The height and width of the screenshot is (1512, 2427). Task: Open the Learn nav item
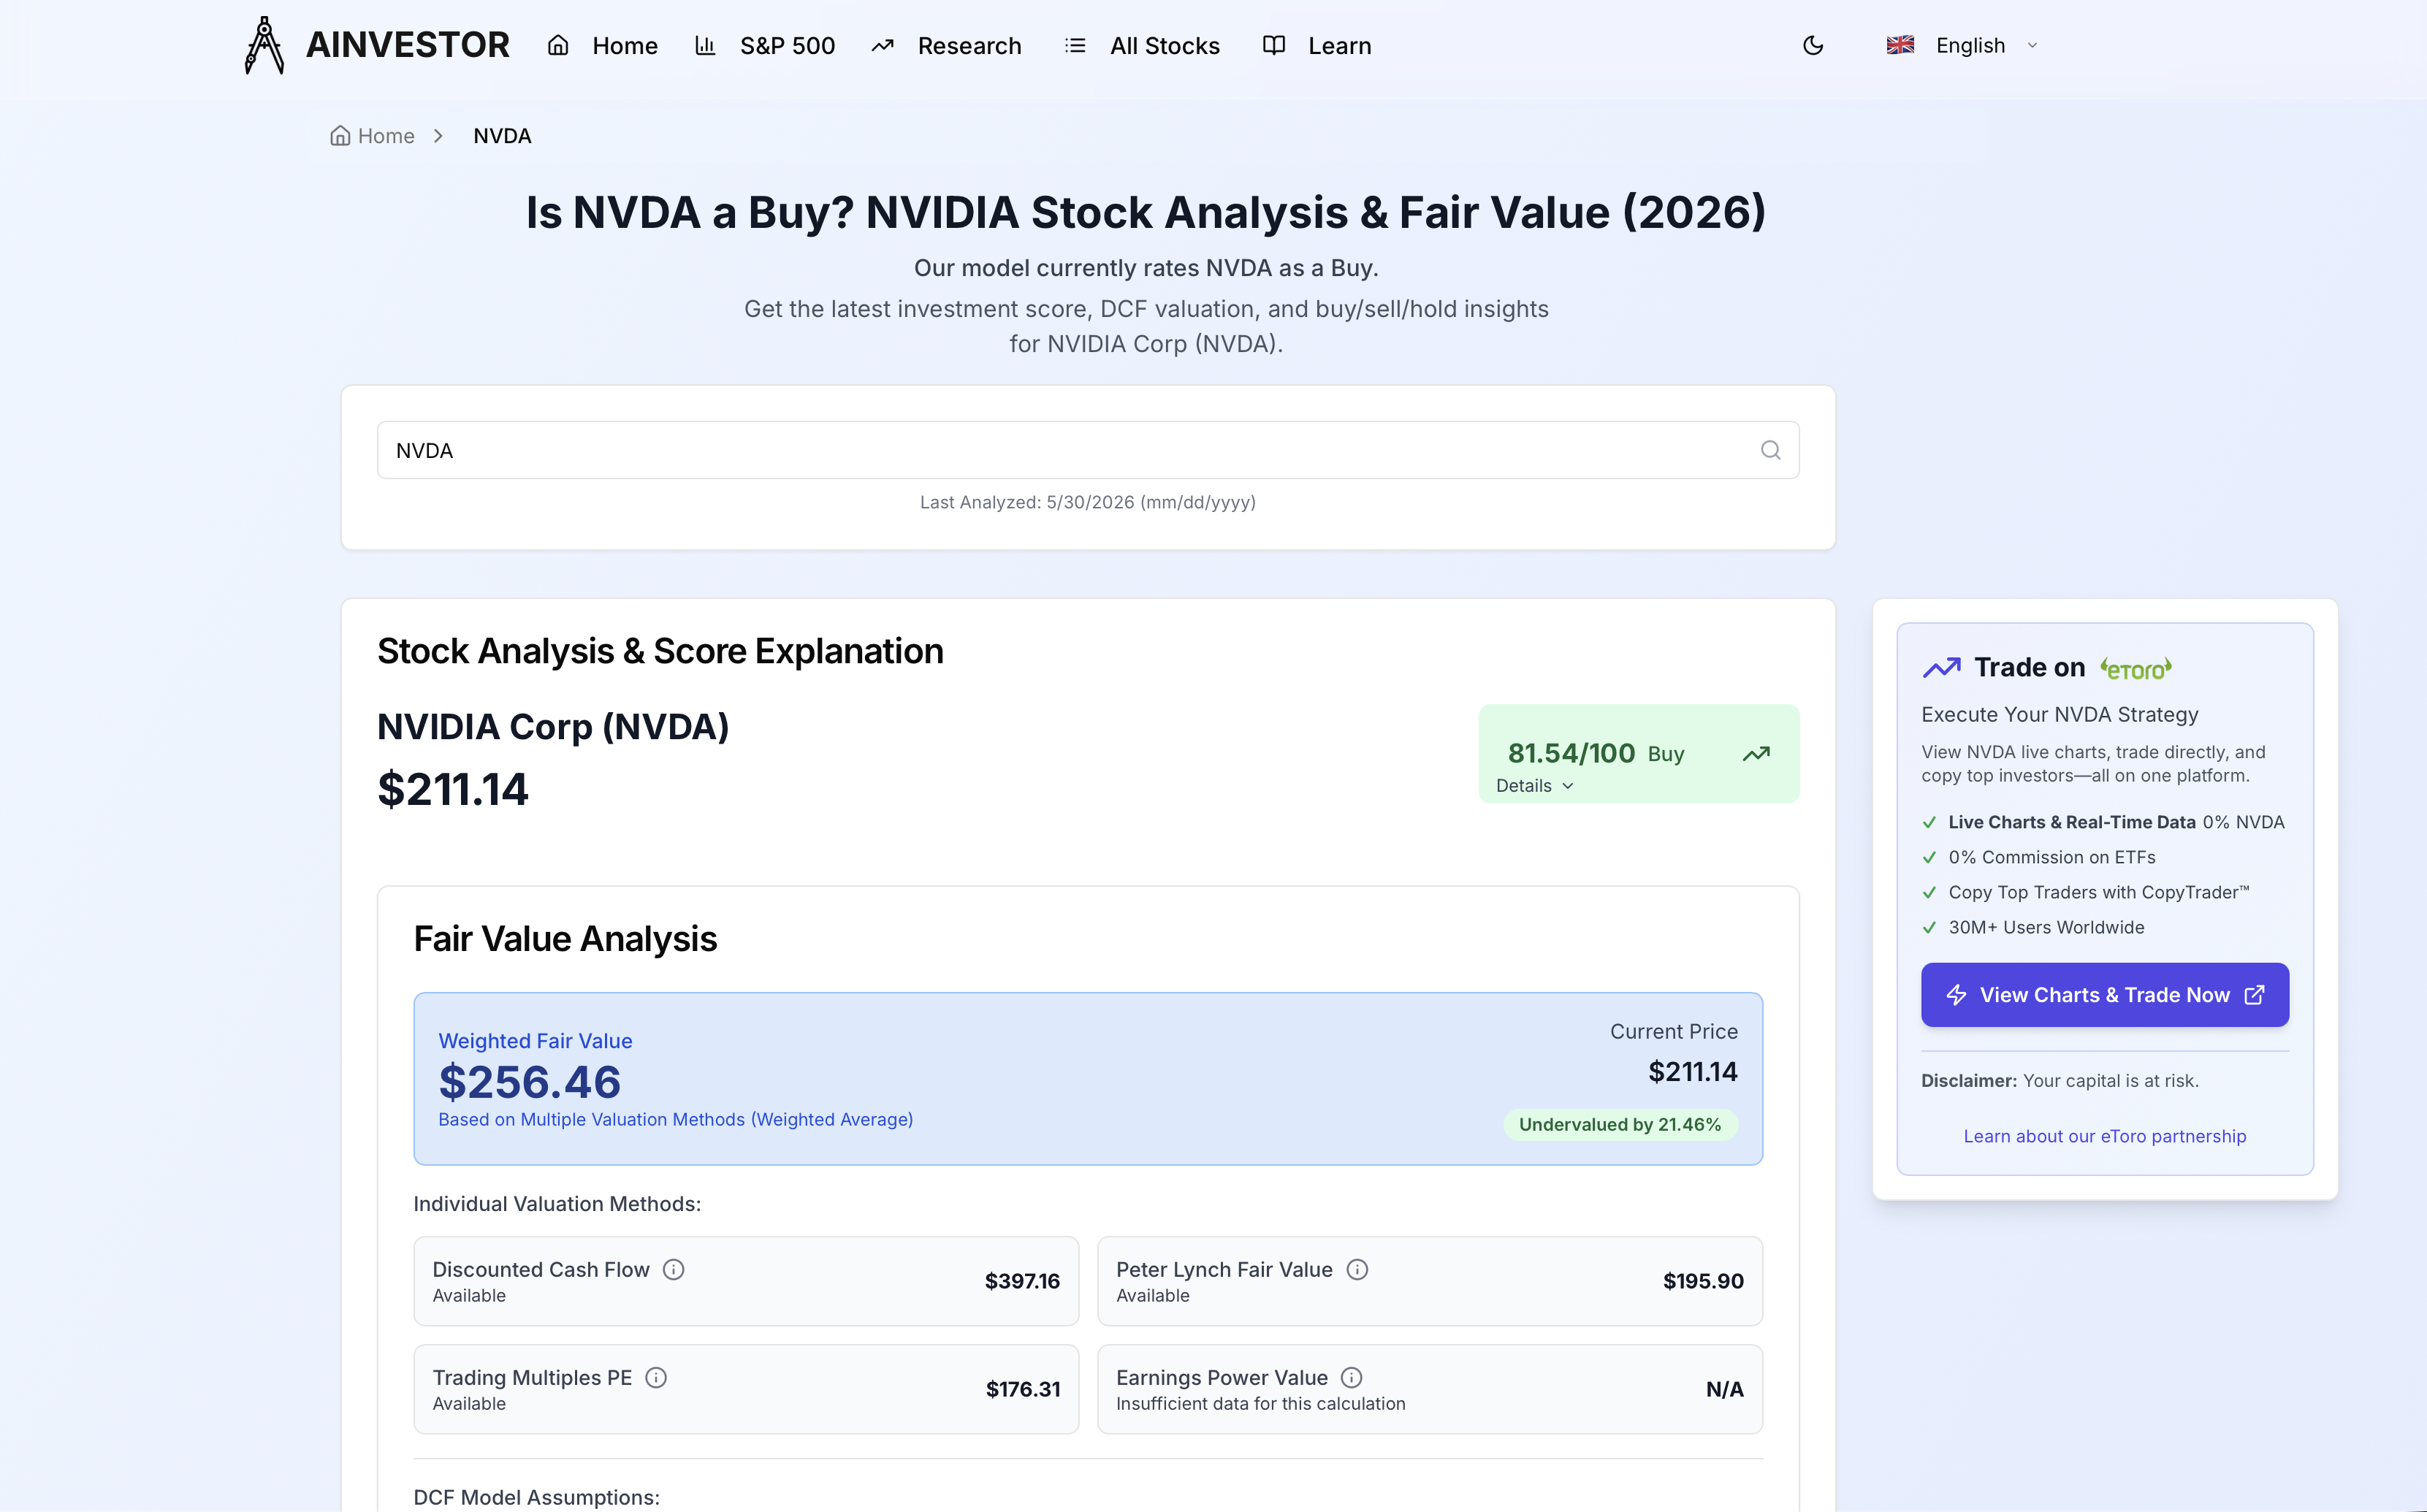point(1339,46)
